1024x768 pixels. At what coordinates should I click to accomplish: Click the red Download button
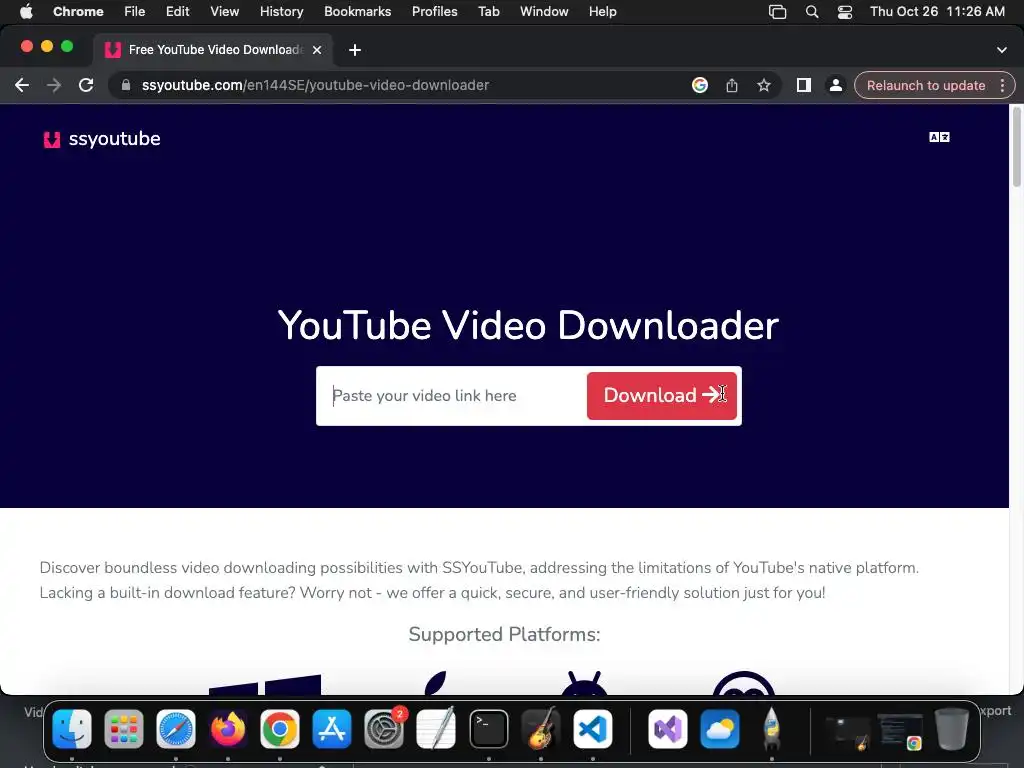click(662, 396)
